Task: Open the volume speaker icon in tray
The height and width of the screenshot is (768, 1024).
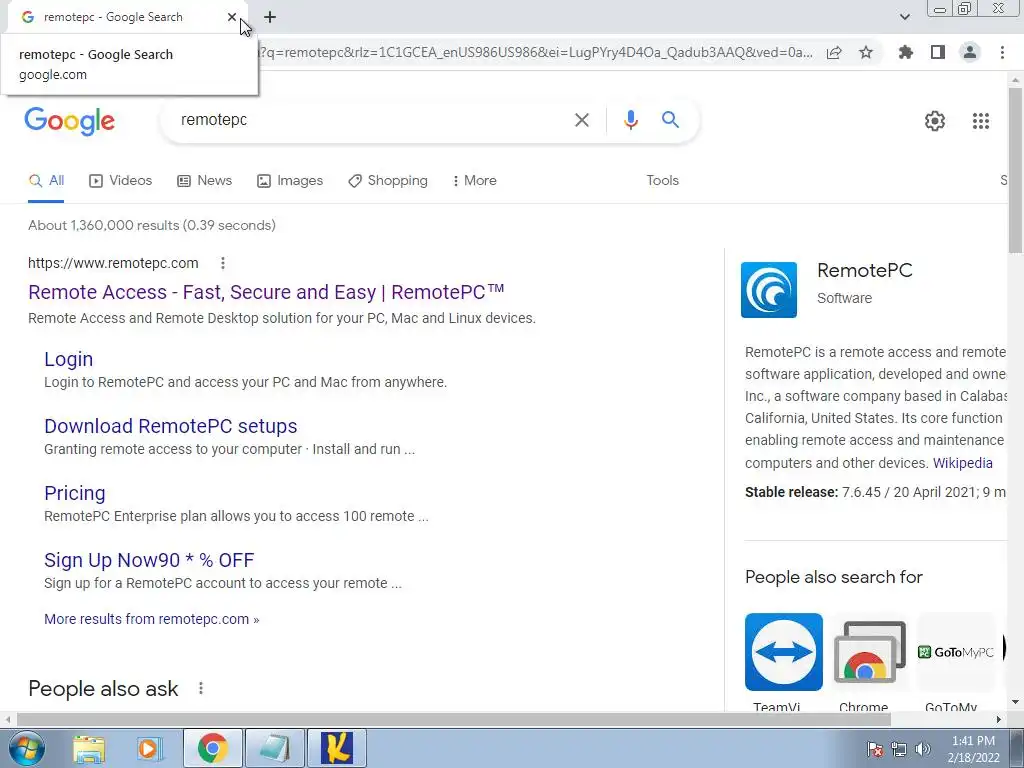Action: (x=923, y=749)
